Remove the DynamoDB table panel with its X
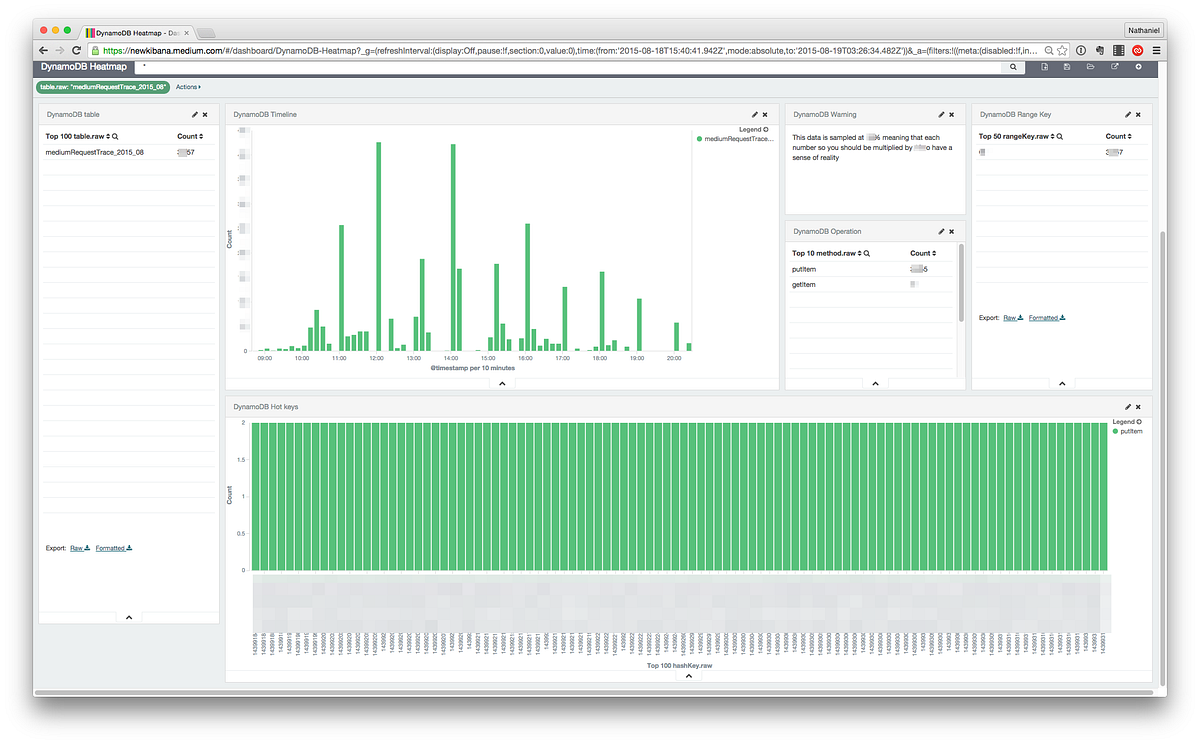Viewport: 1200px width, 744px height. 205,115
